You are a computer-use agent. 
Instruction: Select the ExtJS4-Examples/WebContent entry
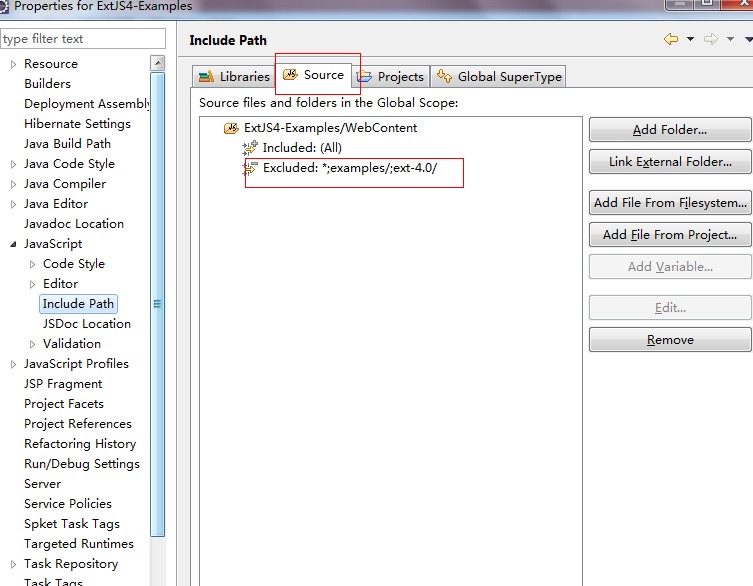pyautogui.click(x=330, y=128)
